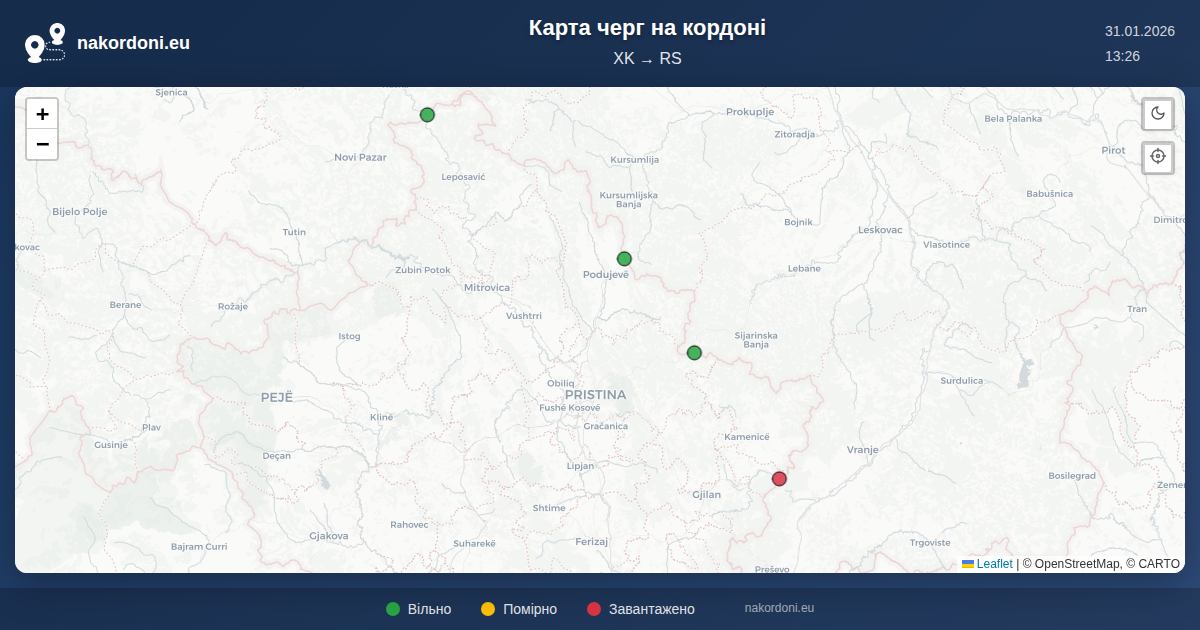Click the footer nakordoni.eu text

coord(779,608)
